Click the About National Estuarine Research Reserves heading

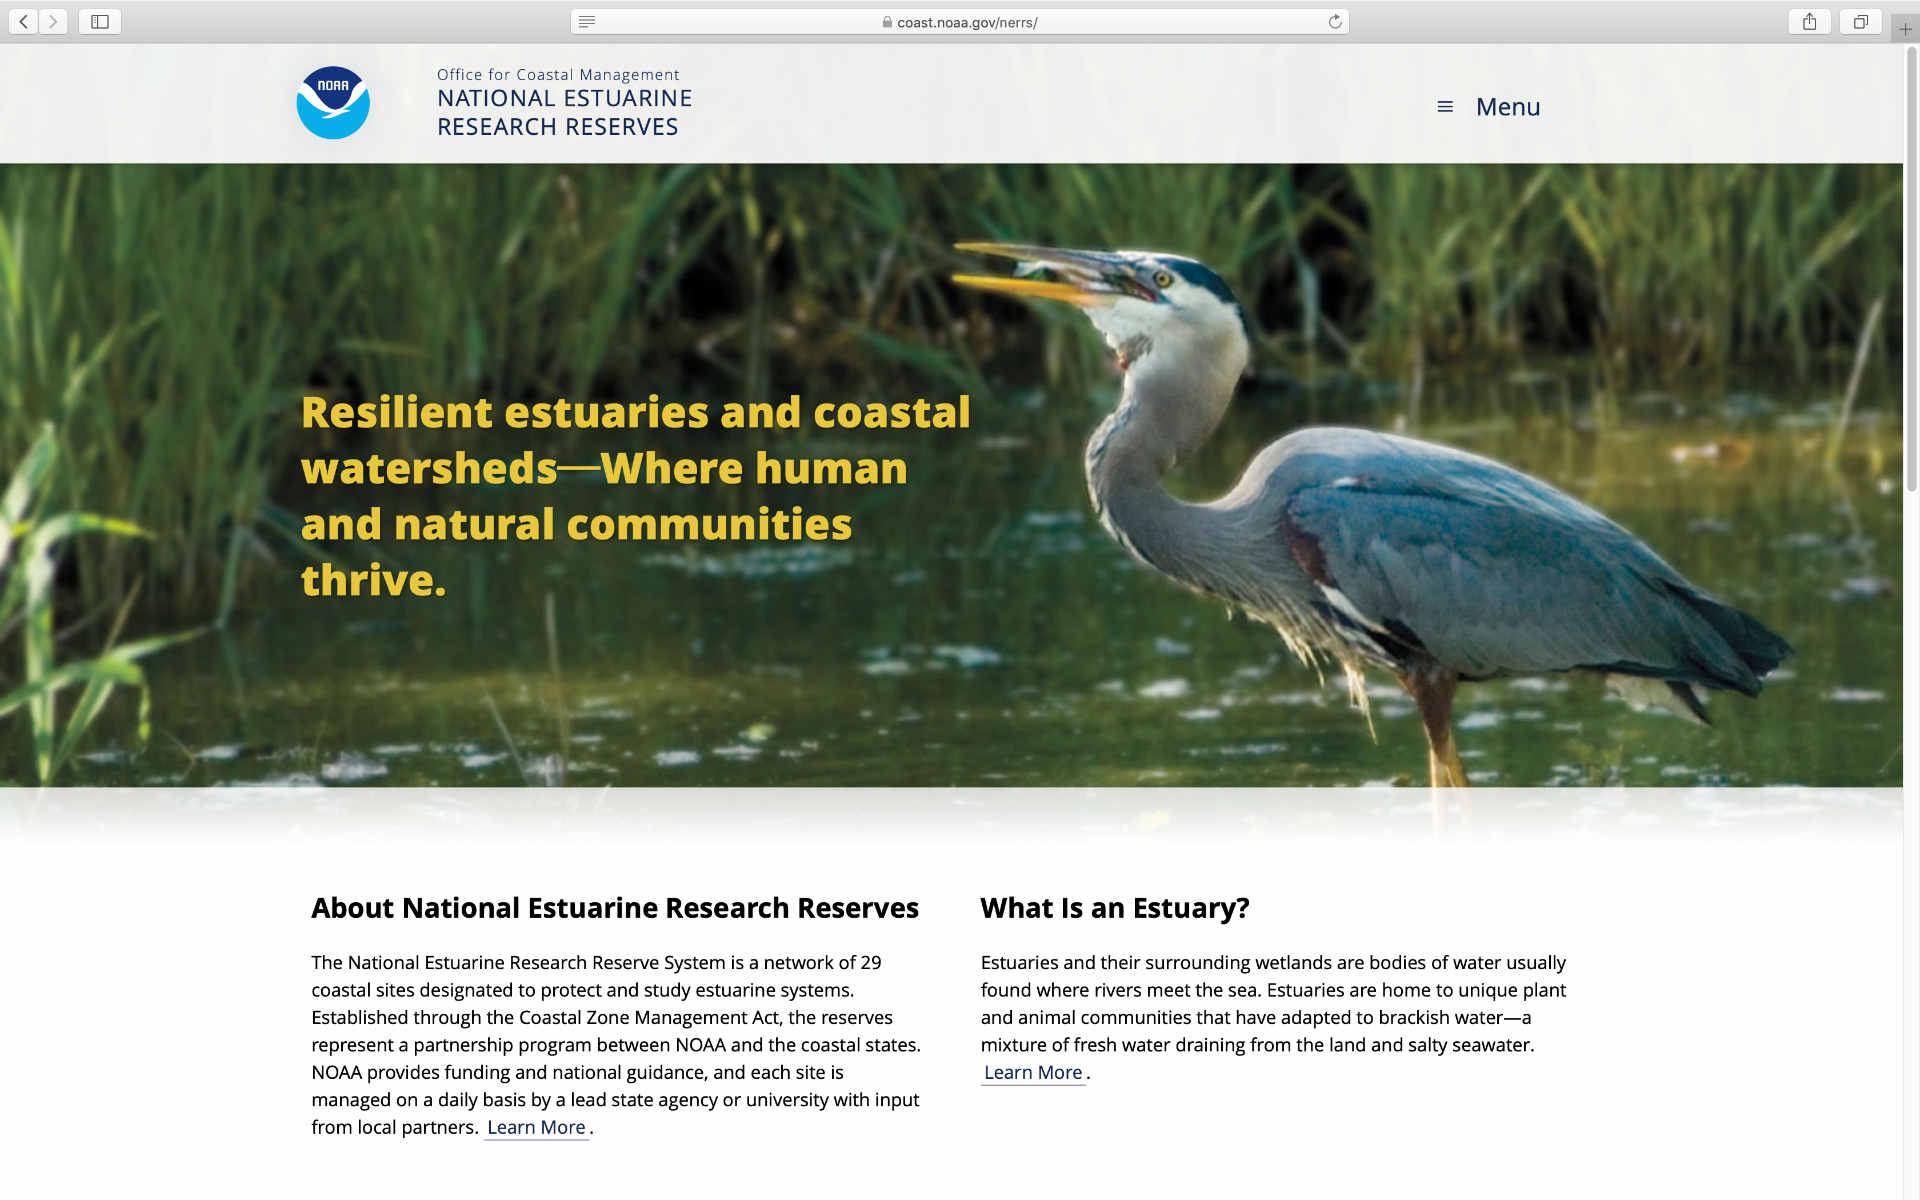[x=614, y=907]
